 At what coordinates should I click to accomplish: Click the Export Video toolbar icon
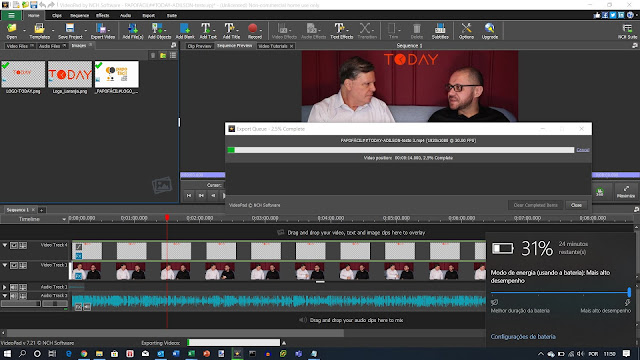101,28
